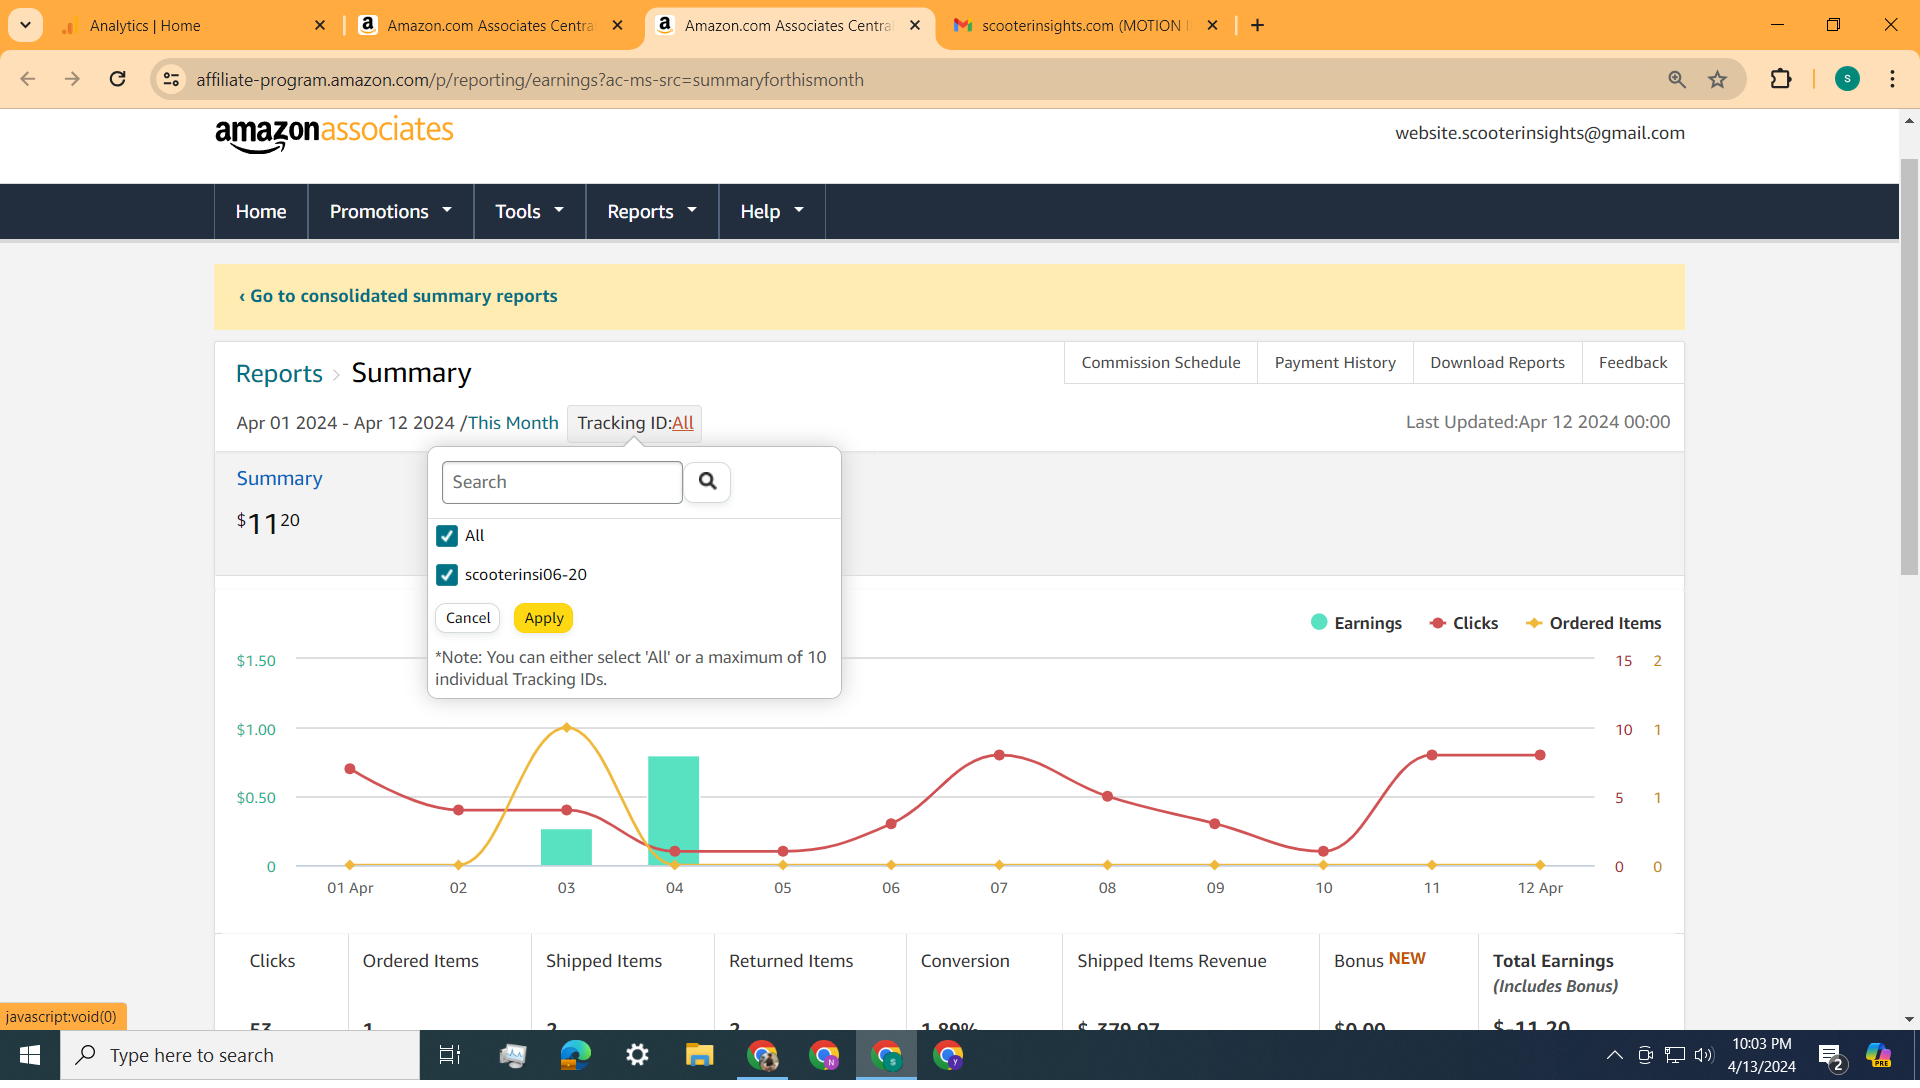Go to Home in the navigation bar
The width and height of the screenshot is (1920, 1088).
click(x=261, y=211)
